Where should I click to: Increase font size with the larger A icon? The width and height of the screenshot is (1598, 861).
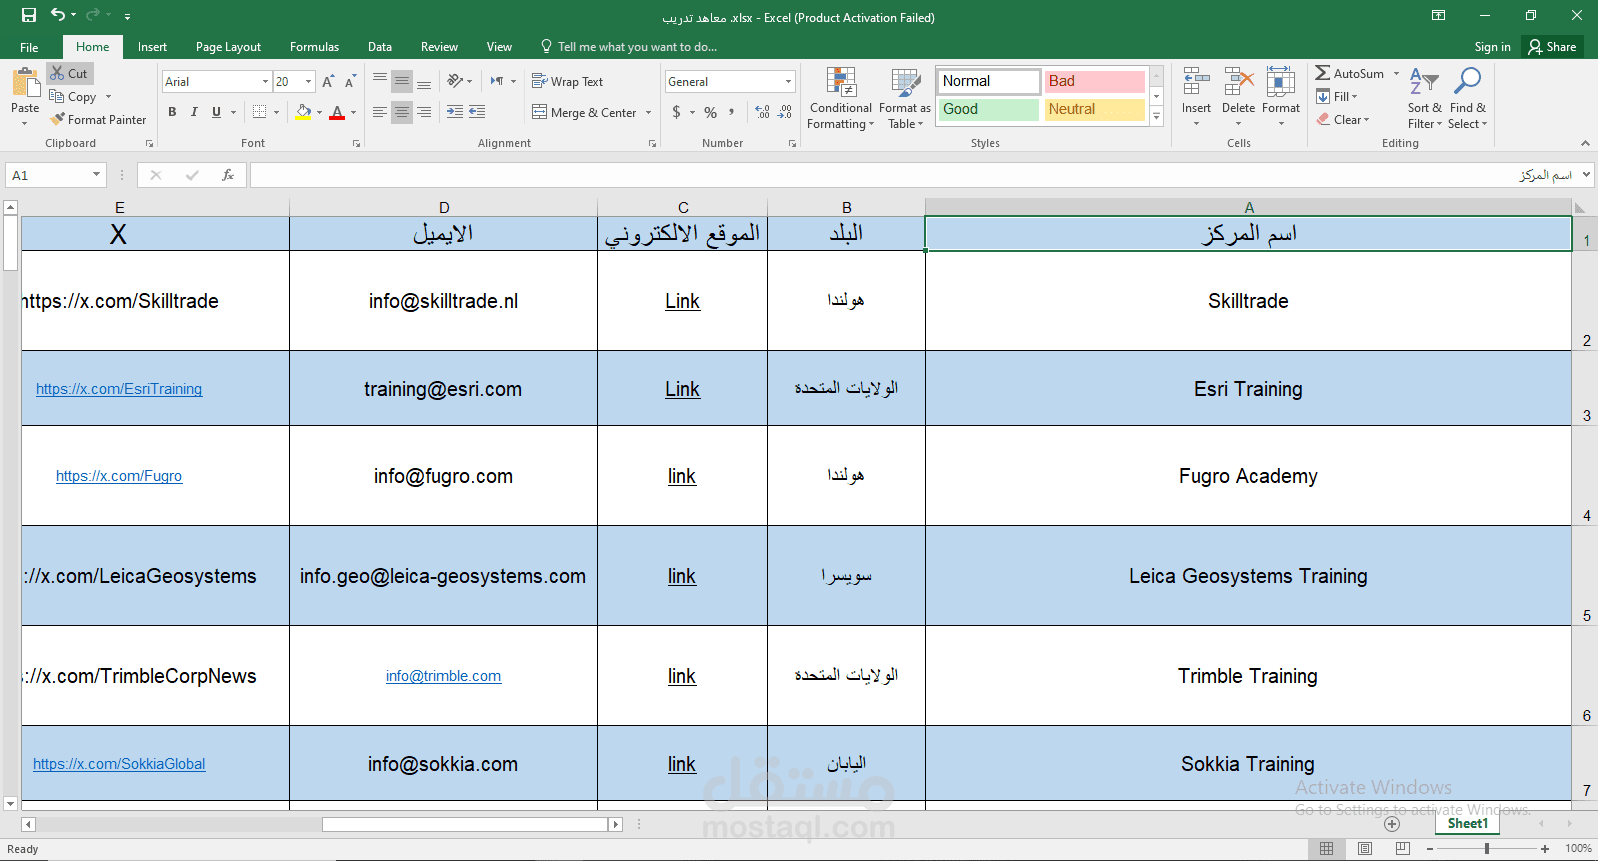328,81
